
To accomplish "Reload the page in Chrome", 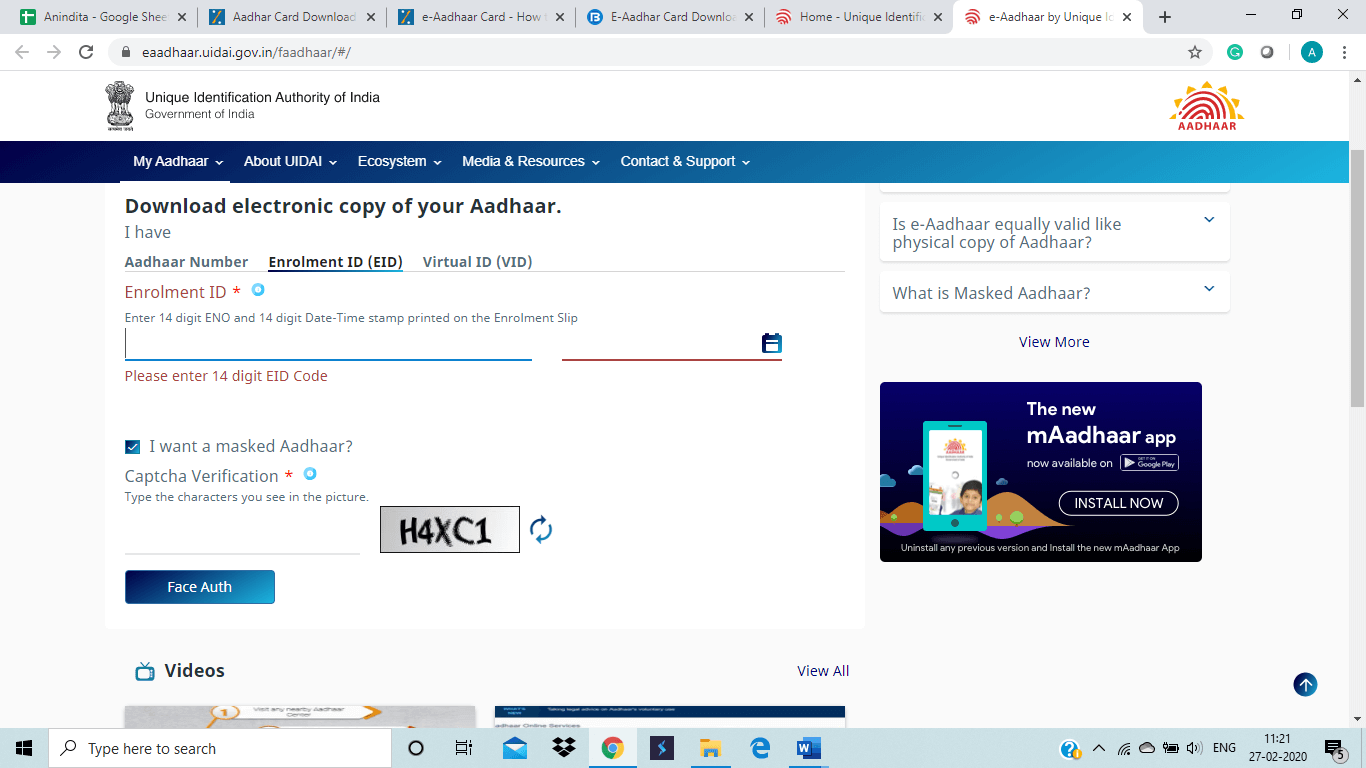I will click(x=86, y=52).
